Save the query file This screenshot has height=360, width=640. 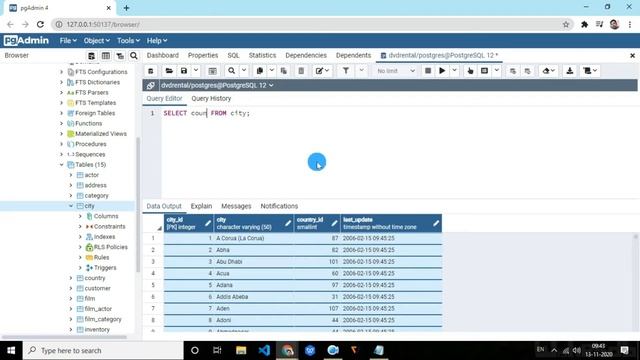184,71
